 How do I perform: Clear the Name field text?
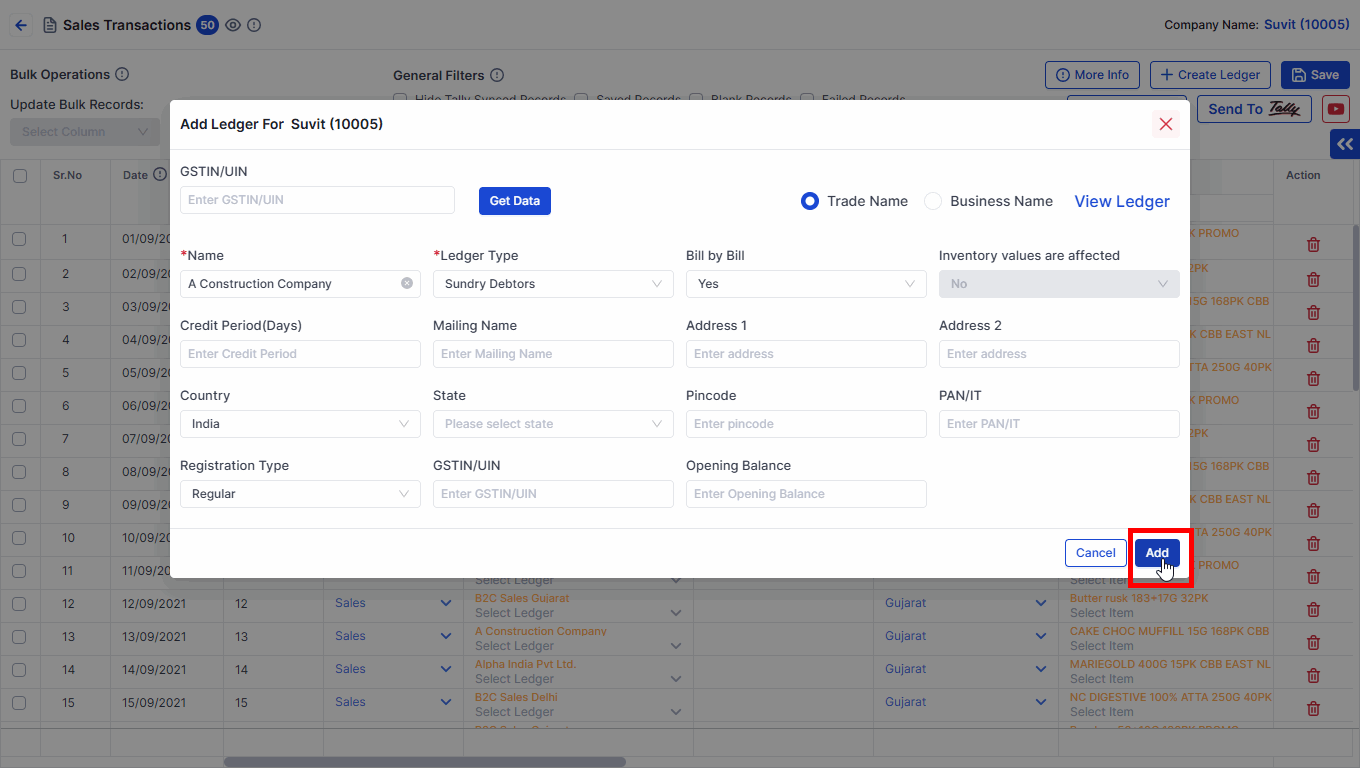407,283
